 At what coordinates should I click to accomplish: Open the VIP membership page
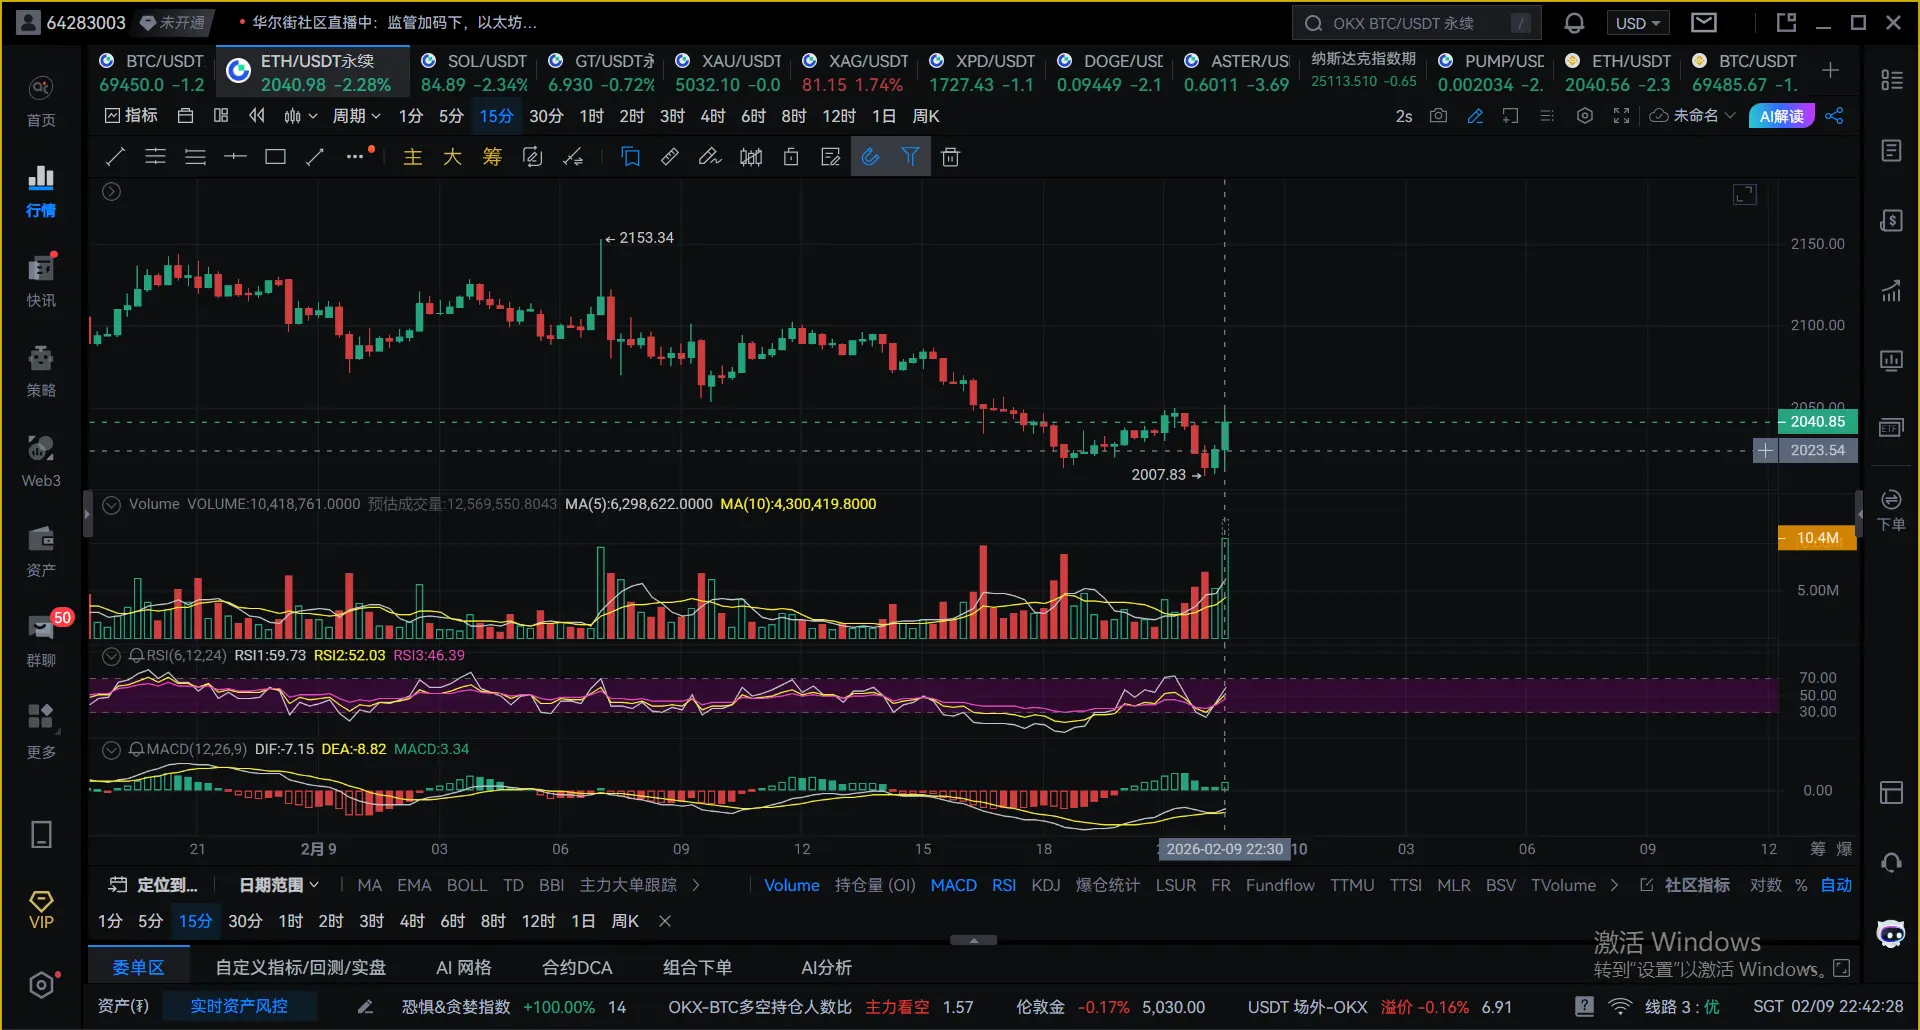pos(41,910)
